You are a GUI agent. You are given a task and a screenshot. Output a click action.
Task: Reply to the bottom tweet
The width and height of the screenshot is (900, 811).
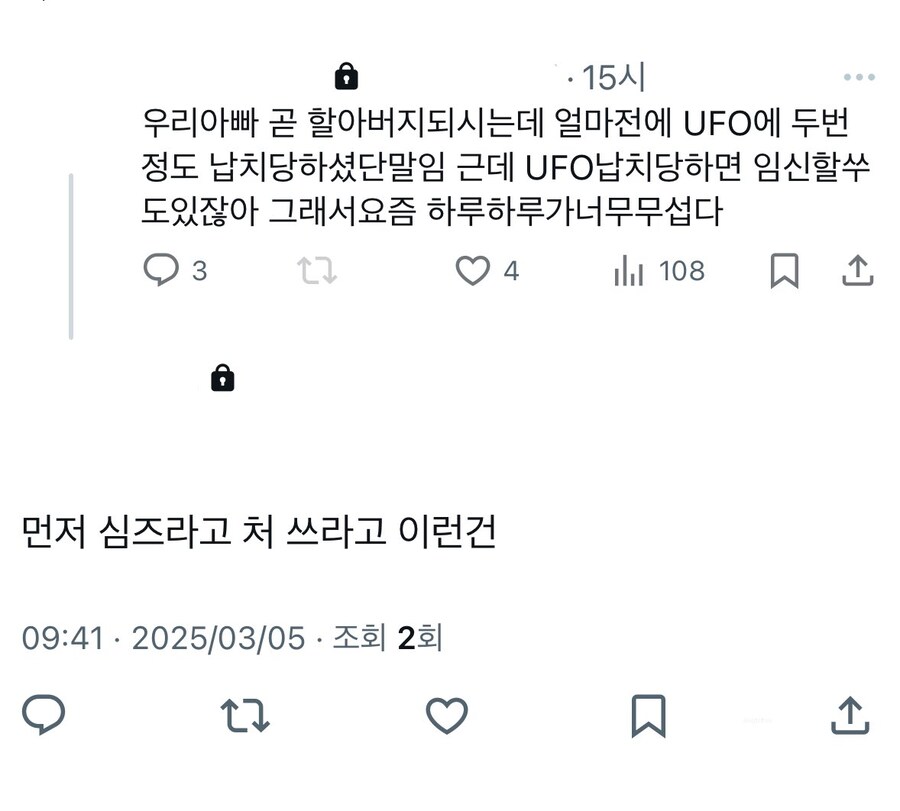pyautogui.click(x=42, y=714)
